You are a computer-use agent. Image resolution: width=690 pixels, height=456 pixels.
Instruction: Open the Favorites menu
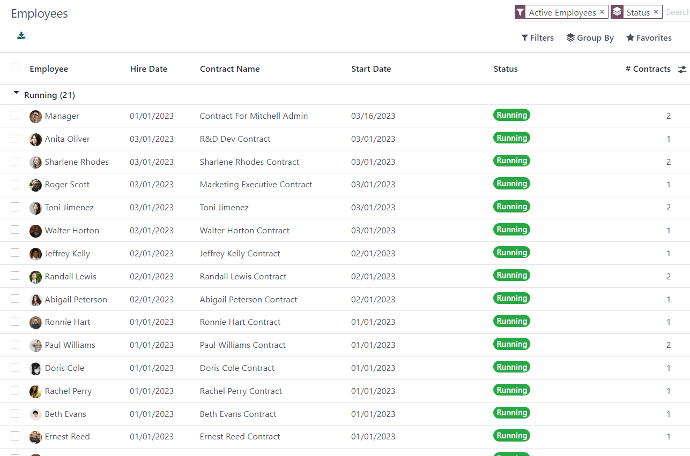(649, 38)
